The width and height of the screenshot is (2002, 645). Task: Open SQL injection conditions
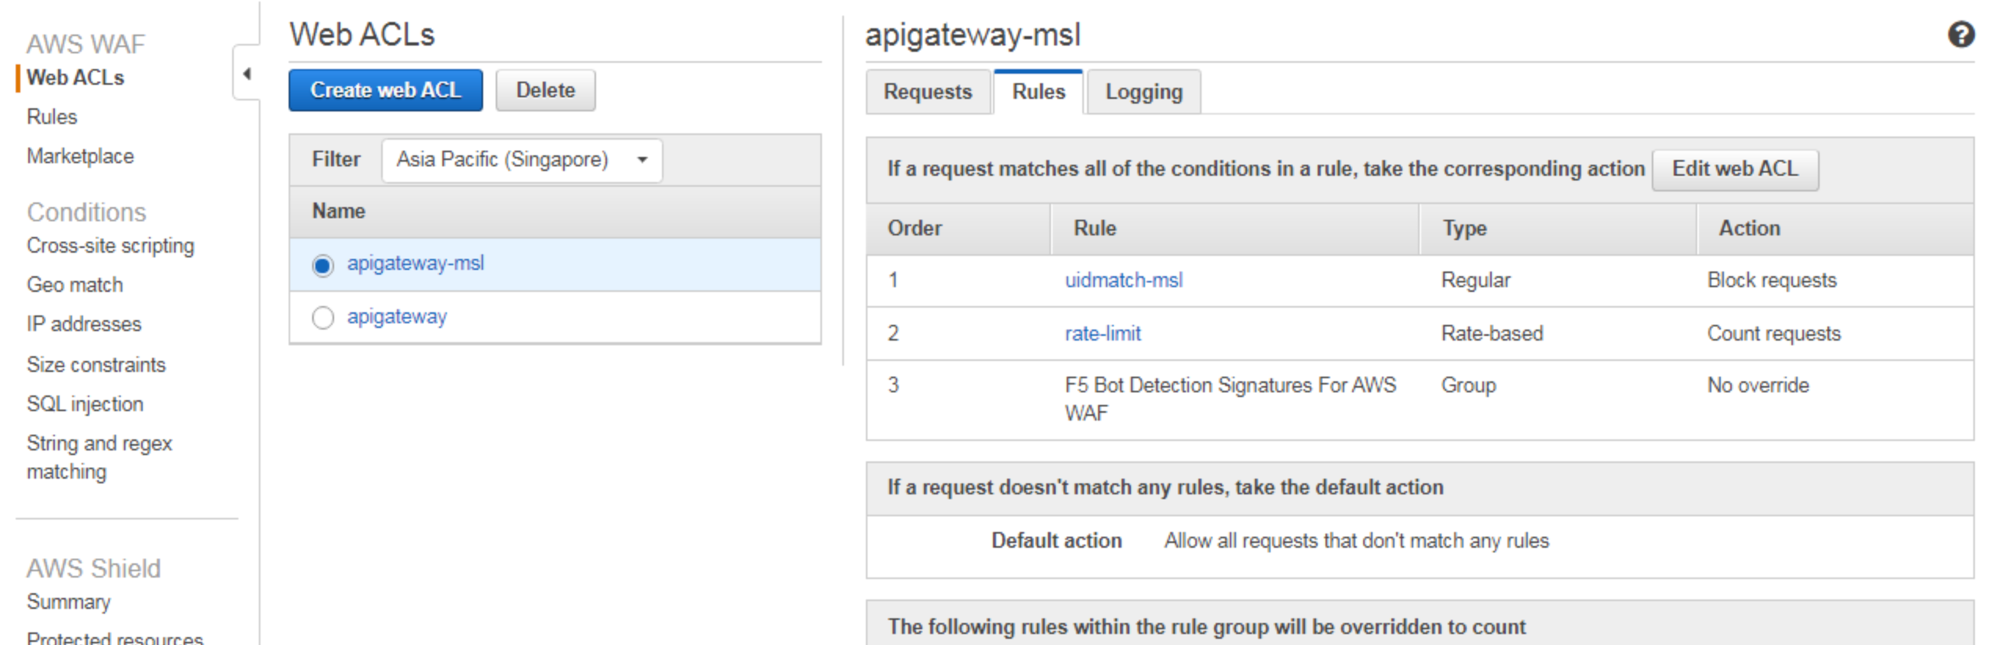coord(85,404)
